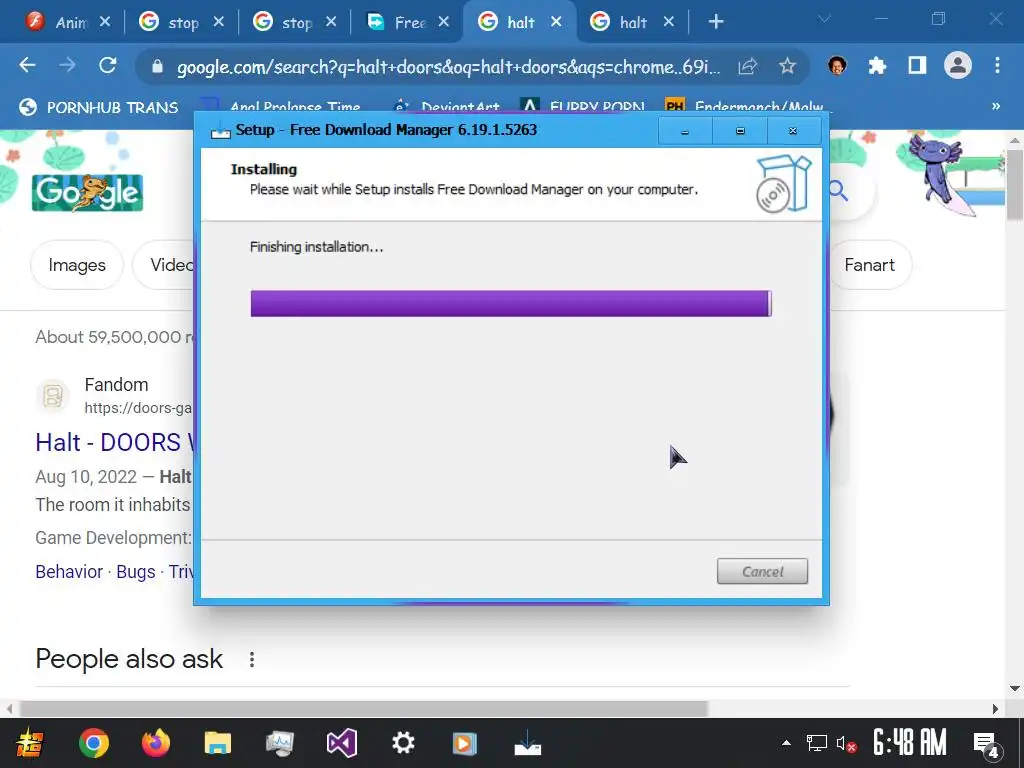Select the Fanart search filter chip
The height and width of the screenshot is (768, 1024).
pyautogui.click(x=869, y=265)
